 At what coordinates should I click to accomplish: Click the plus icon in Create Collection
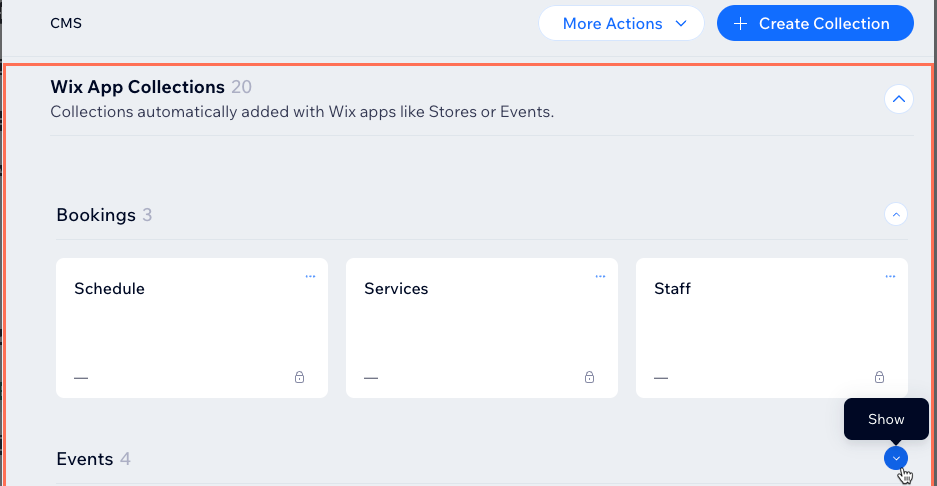pyautogui.click(x=740, y=23)
